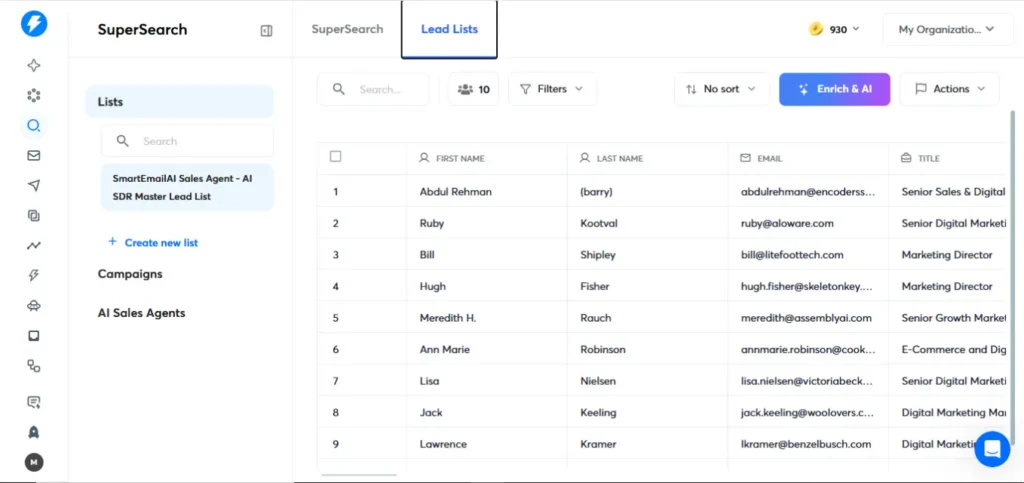Select Lists in the side panel

[180, 102]
